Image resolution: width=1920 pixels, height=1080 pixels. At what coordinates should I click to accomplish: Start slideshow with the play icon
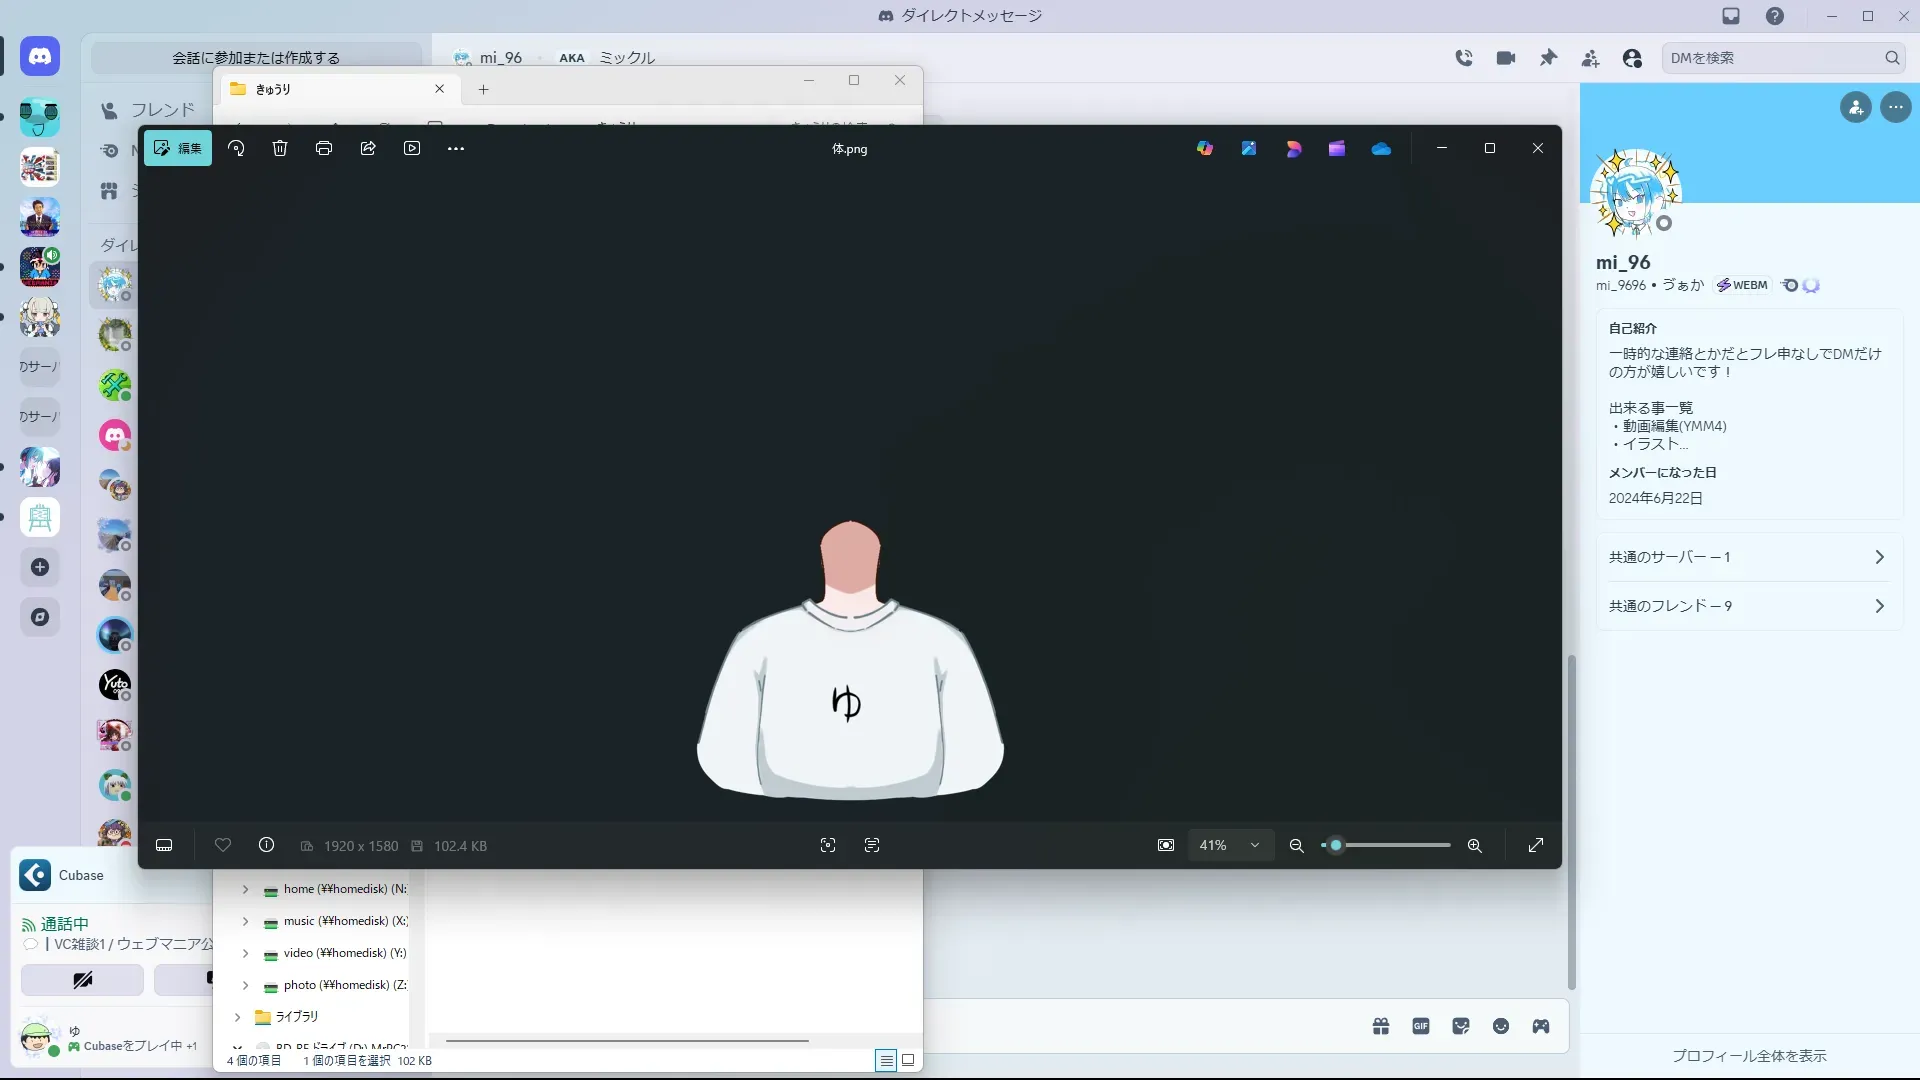[x=412, y=148]
